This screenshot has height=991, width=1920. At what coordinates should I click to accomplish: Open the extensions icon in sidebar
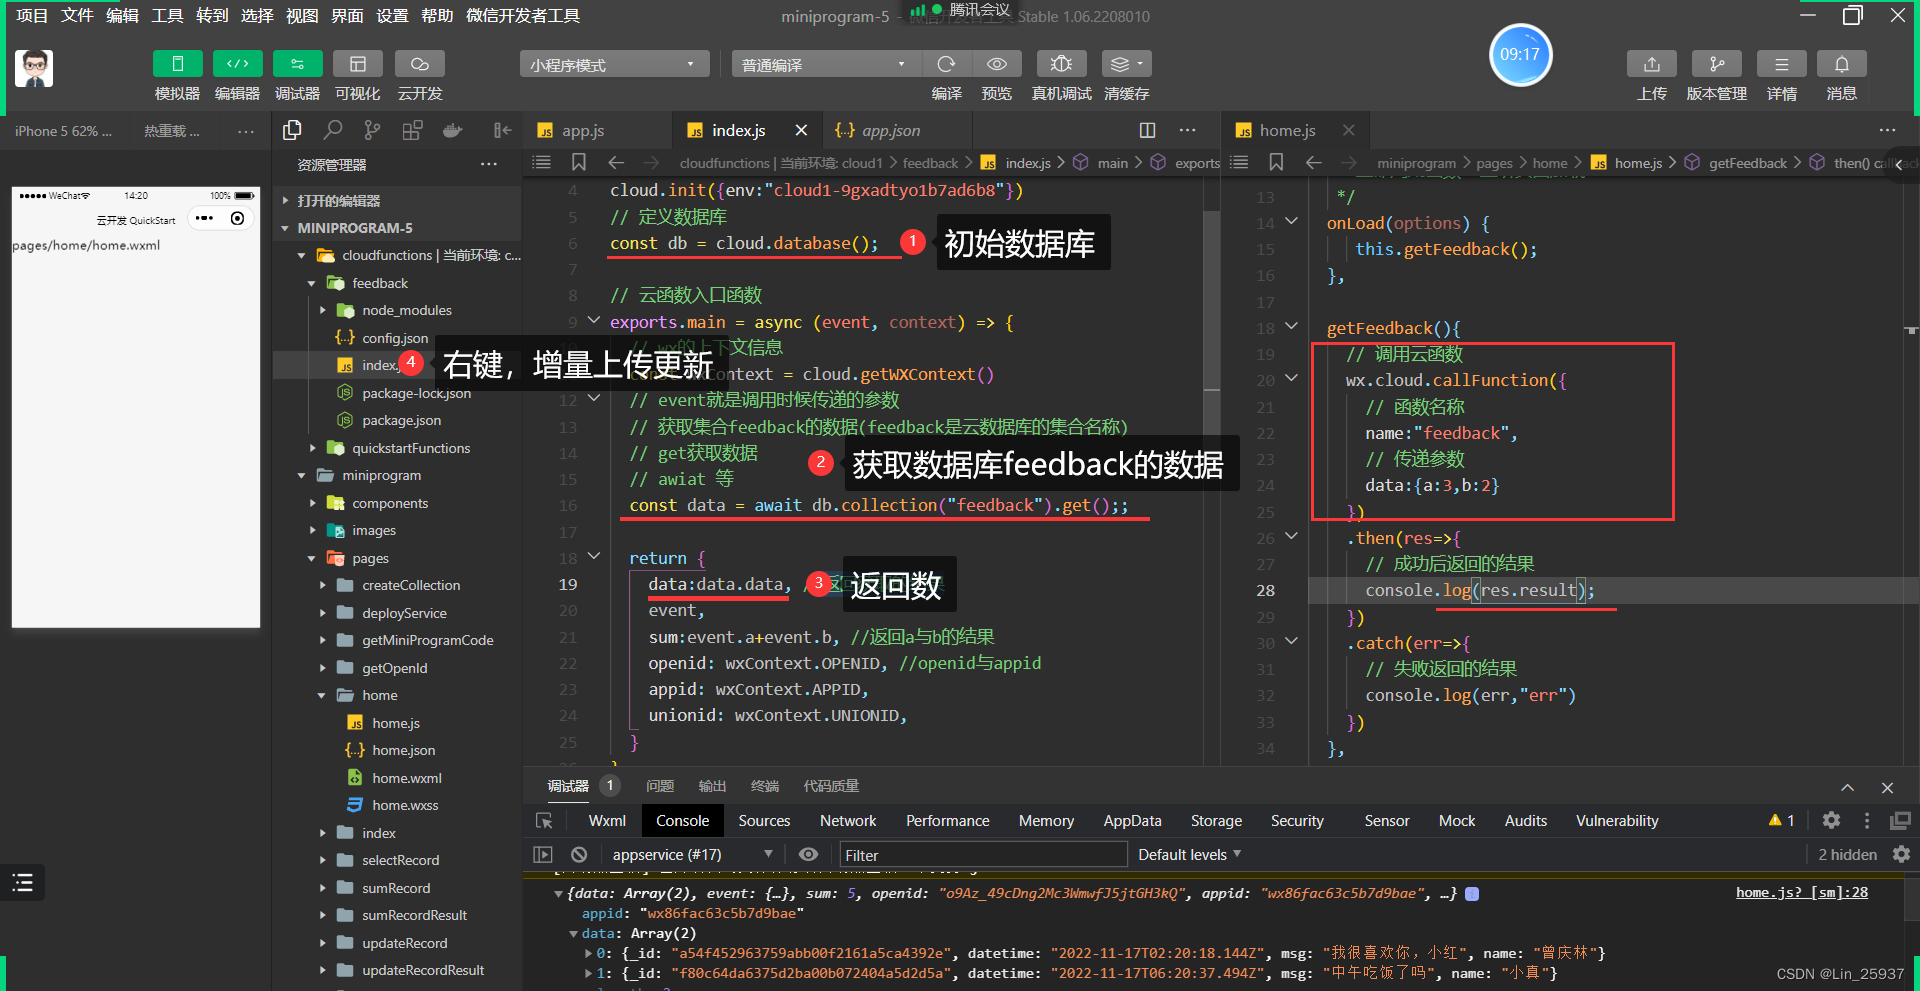[412, 130]
